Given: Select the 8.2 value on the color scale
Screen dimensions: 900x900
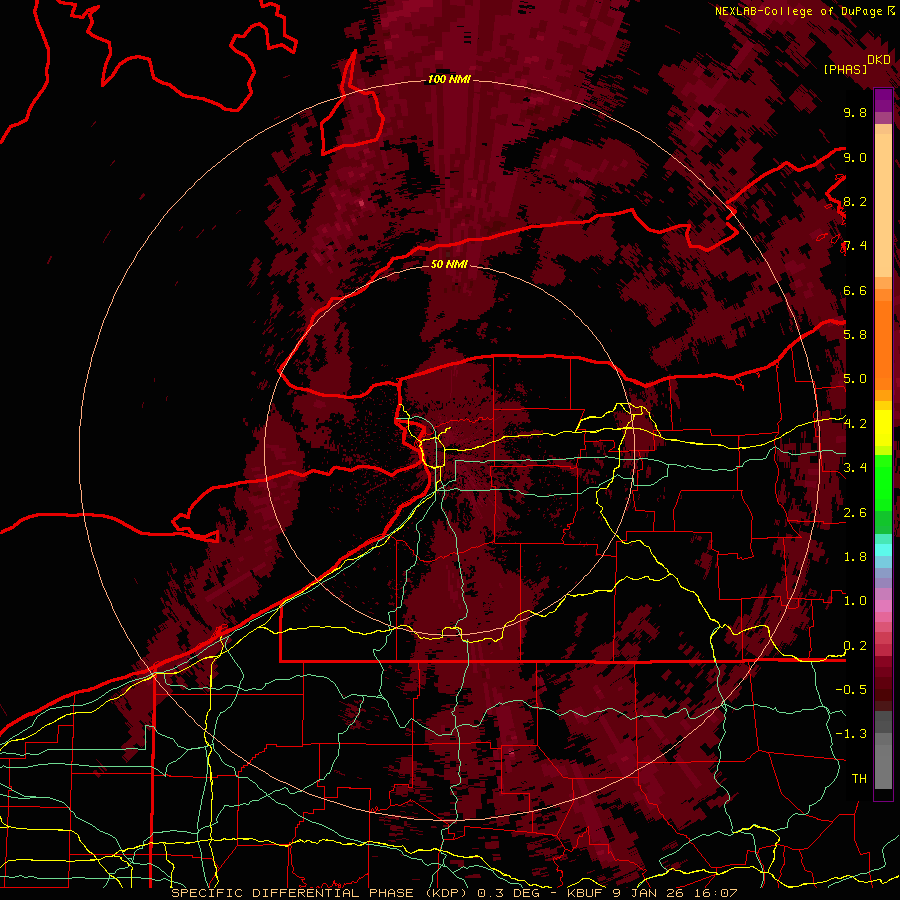Looking at the screenshot, I should pyautogui.click(x=855, y=201).
